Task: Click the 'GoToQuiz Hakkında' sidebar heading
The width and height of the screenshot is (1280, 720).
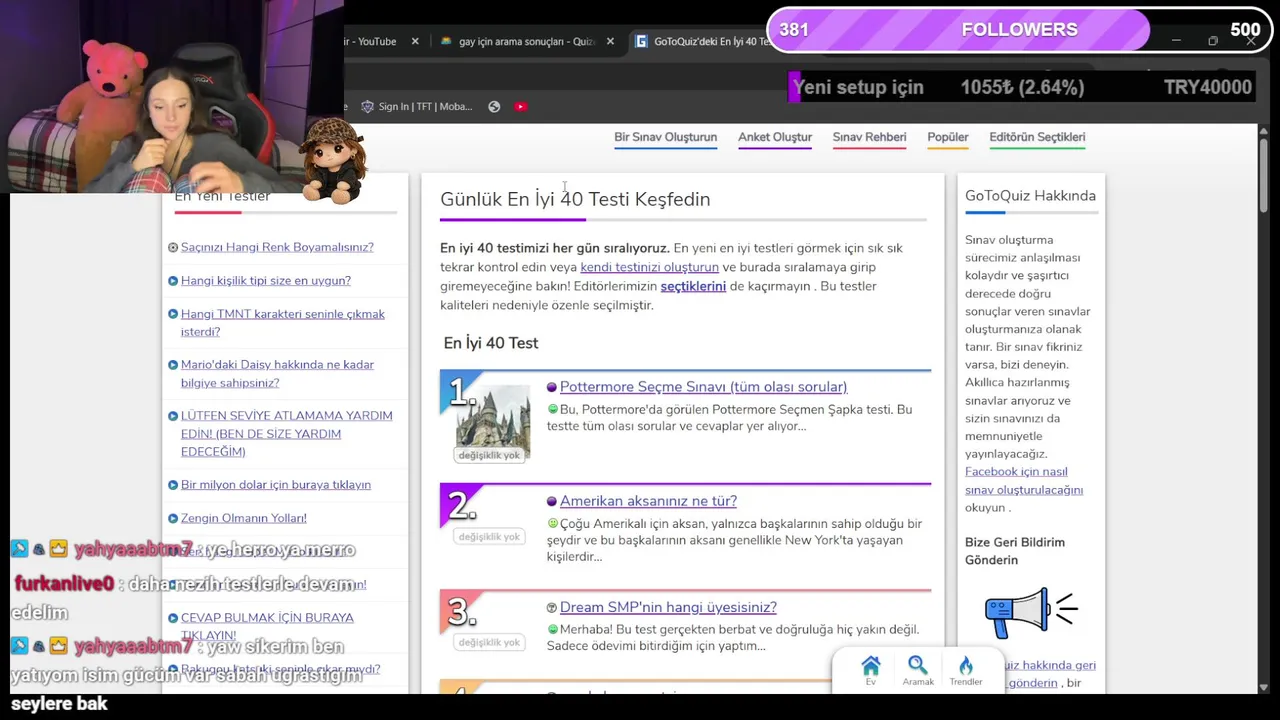Action: [x=1030, y=195]
